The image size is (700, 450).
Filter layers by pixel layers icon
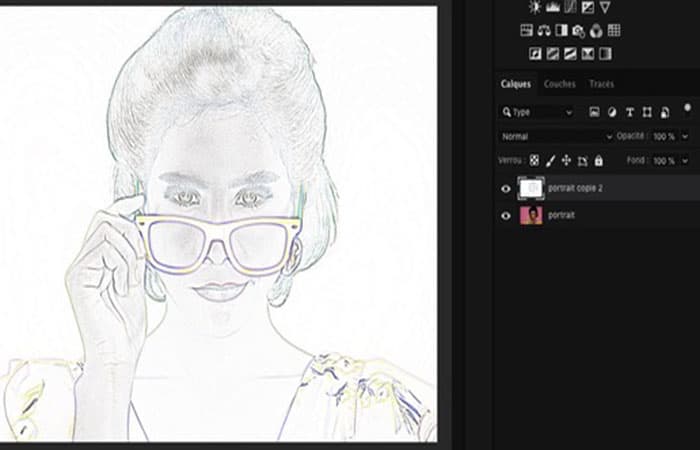point(594,112)
